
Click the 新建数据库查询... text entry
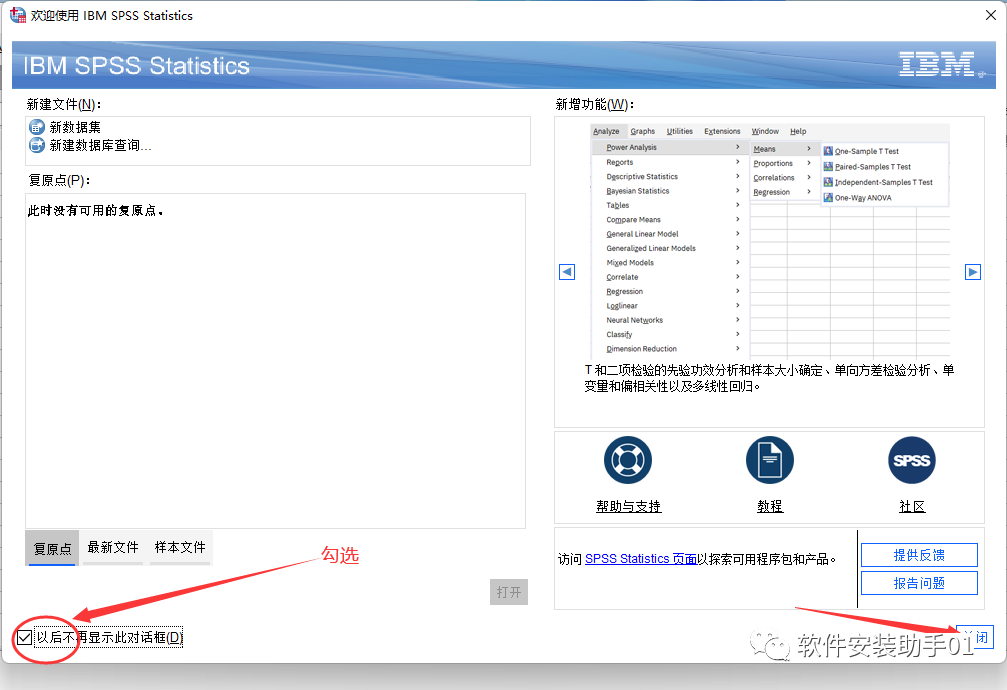tap(100, 145)
